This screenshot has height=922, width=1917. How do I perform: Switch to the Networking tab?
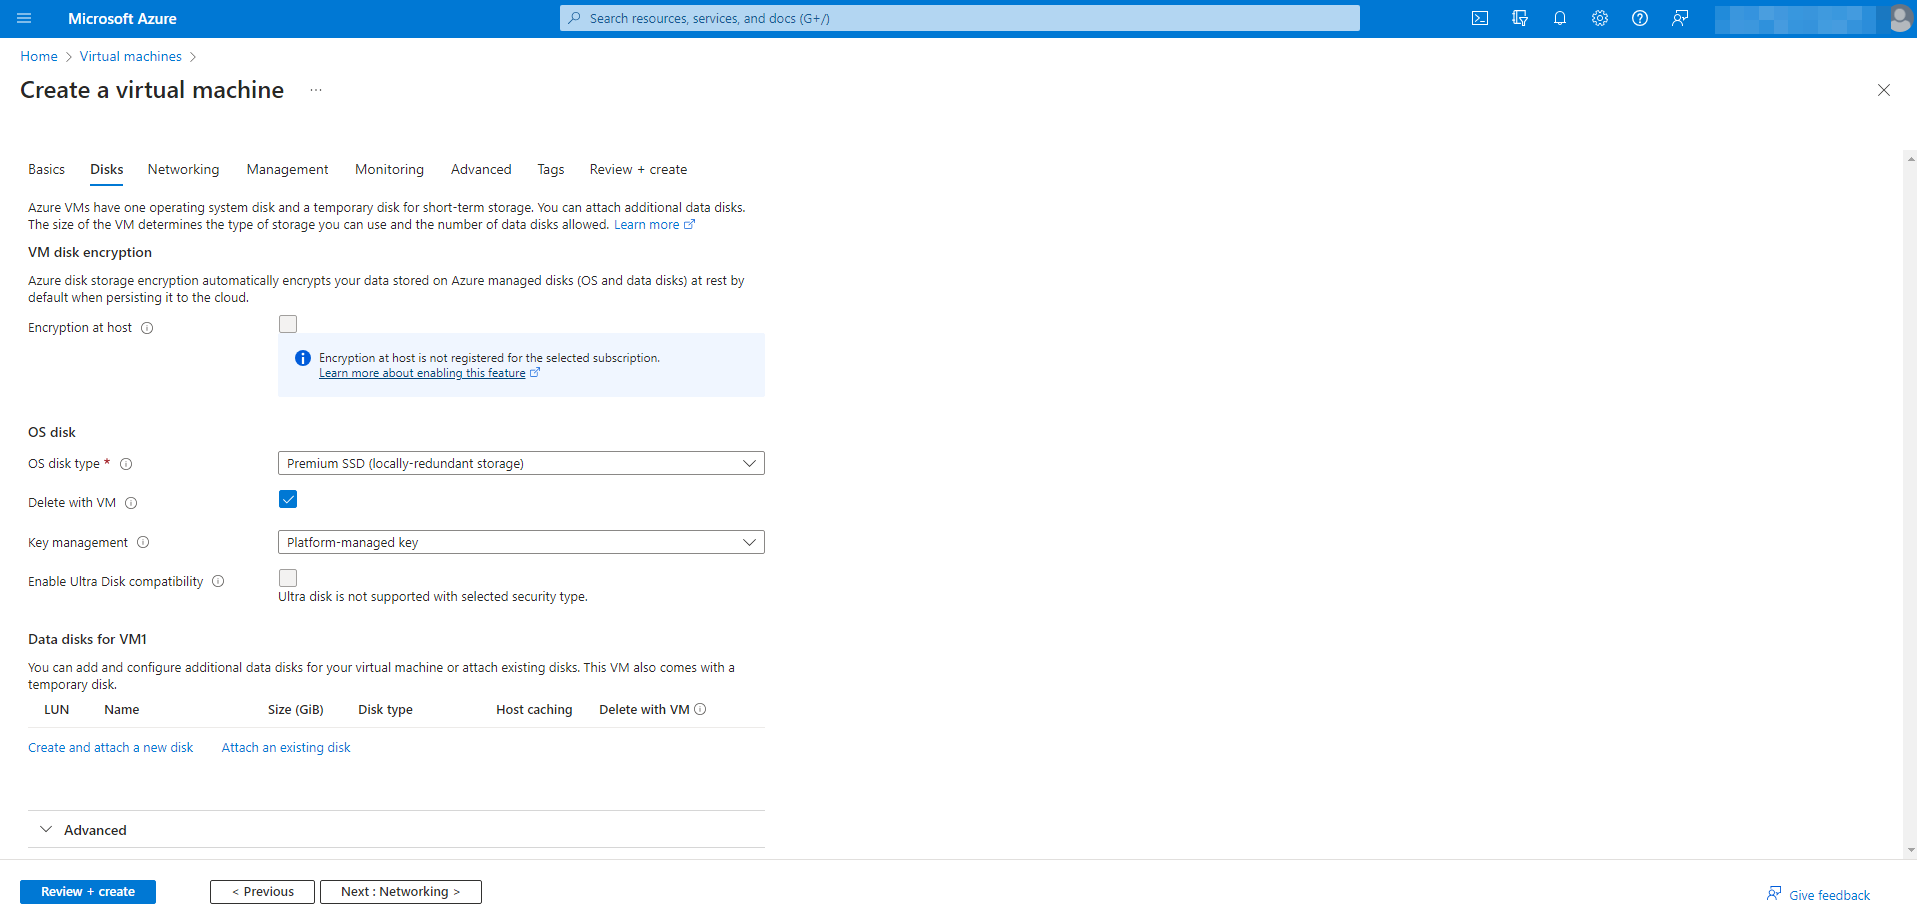click(183, 169)
